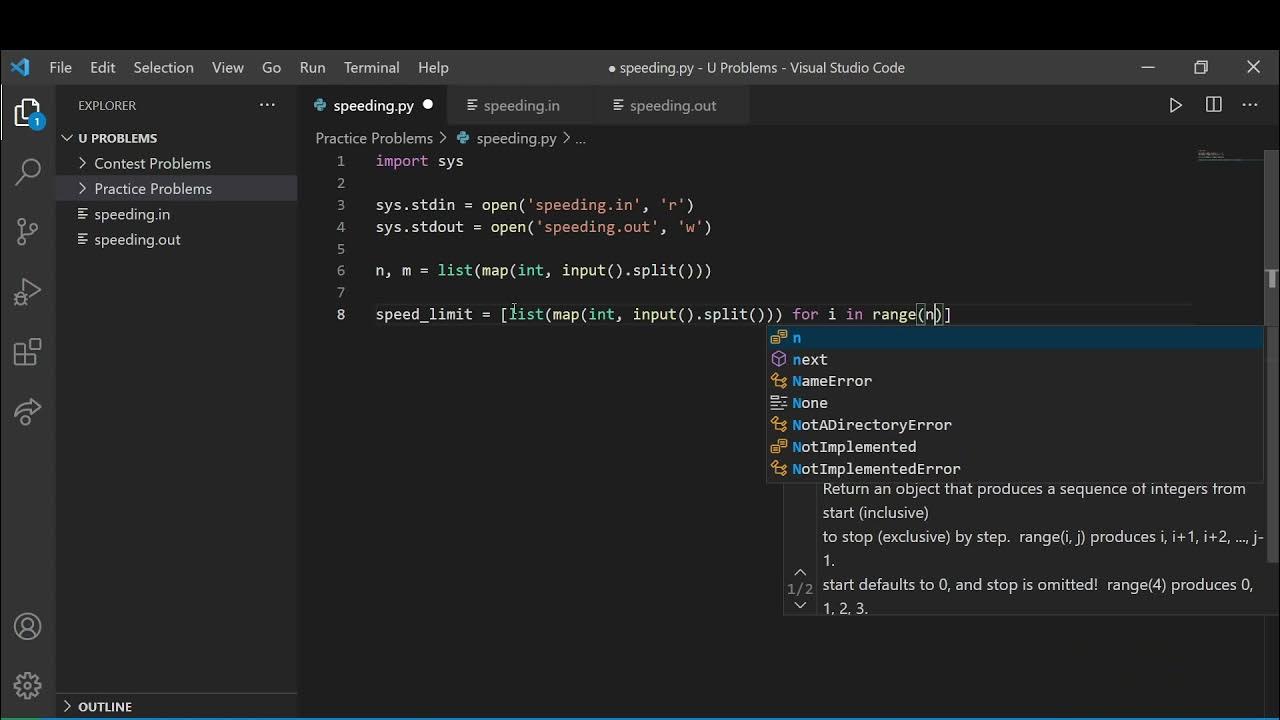The width and height of the screenshot is (1280, 720).
Task: Click line number 1 in gutter
Action: [x=341, y=161]
